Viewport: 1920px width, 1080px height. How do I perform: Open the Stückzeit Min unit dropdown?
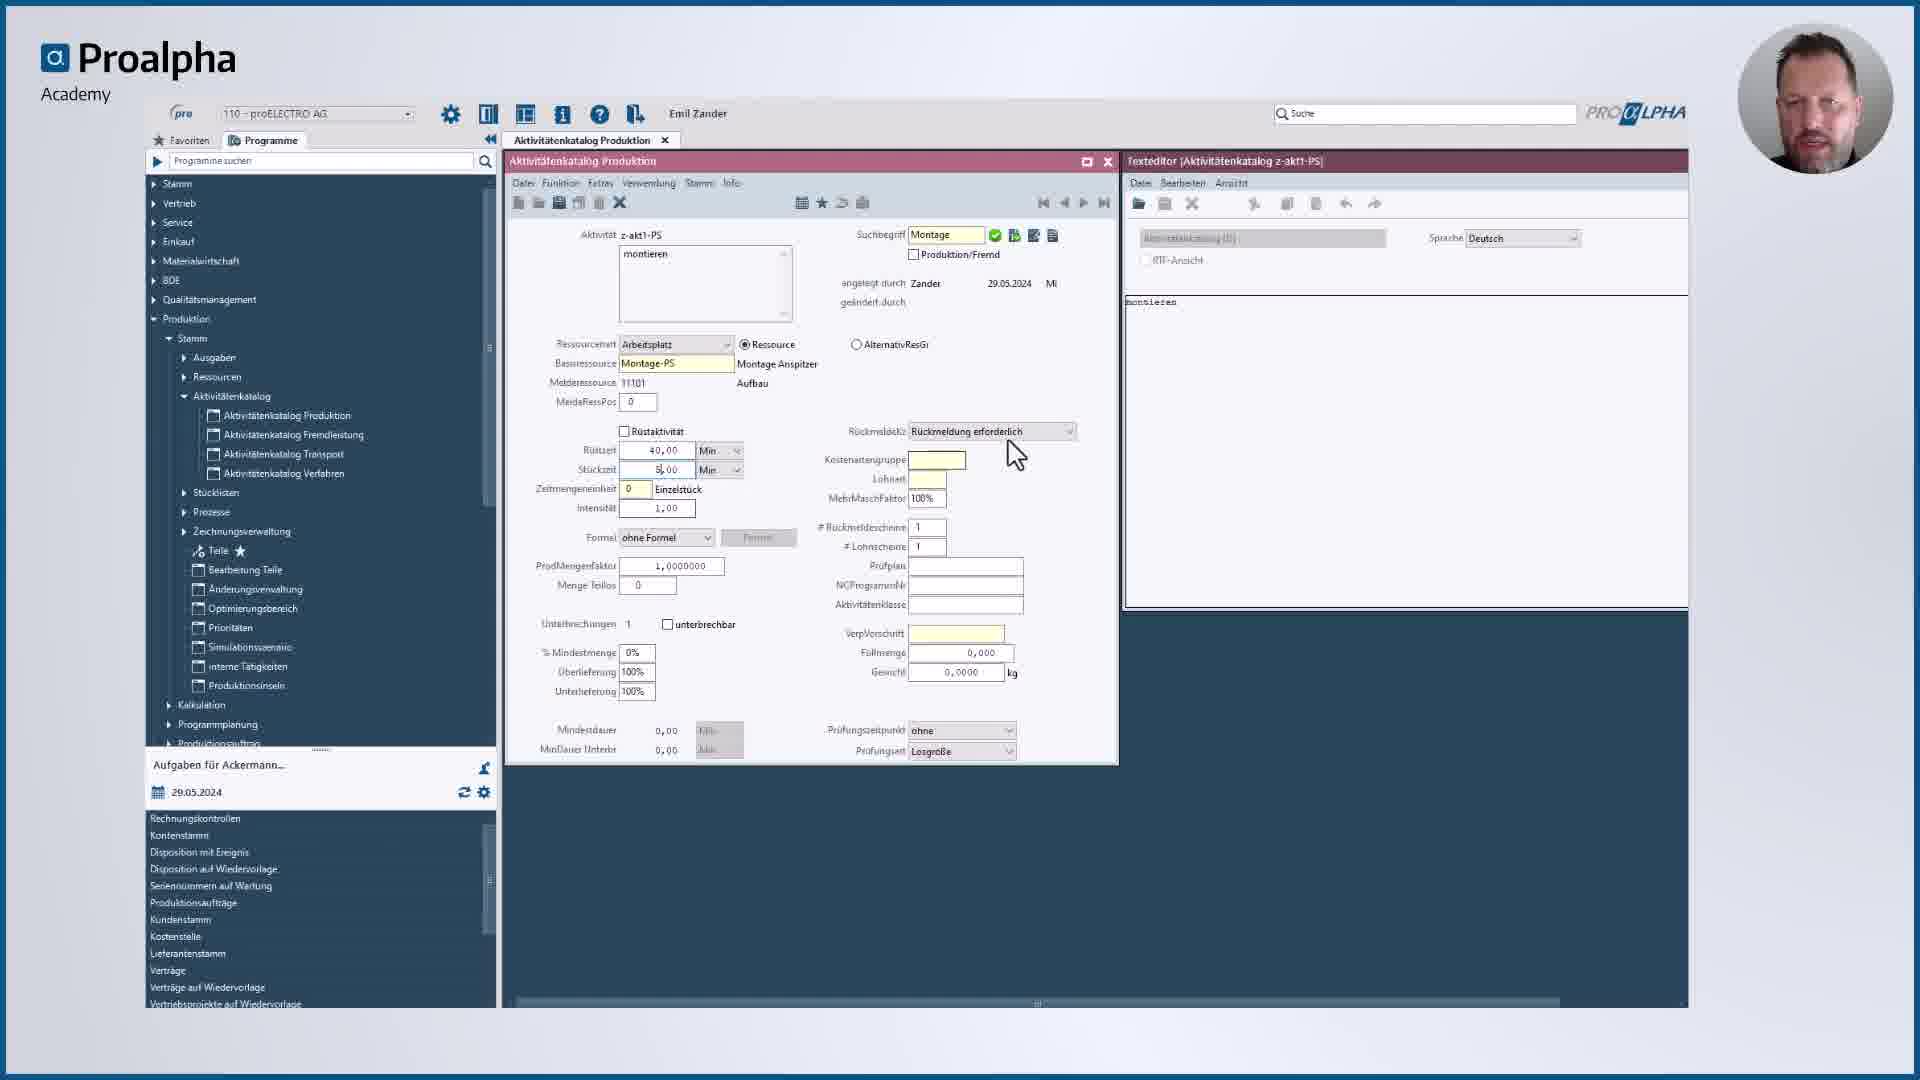click(x=720, y=470)
